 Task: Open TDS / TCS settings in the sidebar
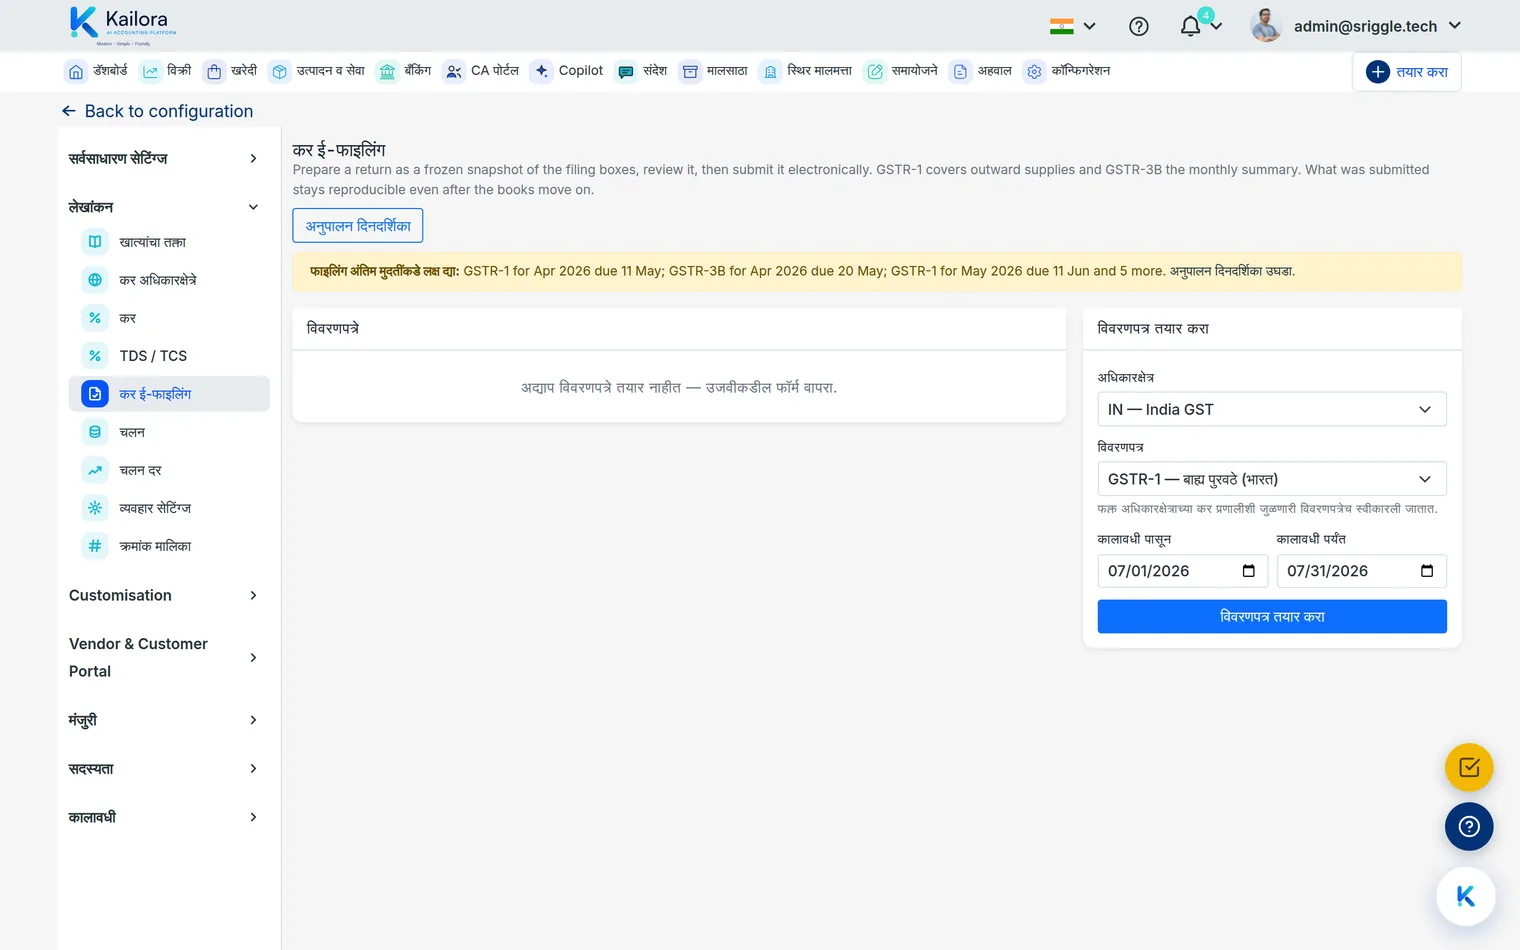pos(169,356)
